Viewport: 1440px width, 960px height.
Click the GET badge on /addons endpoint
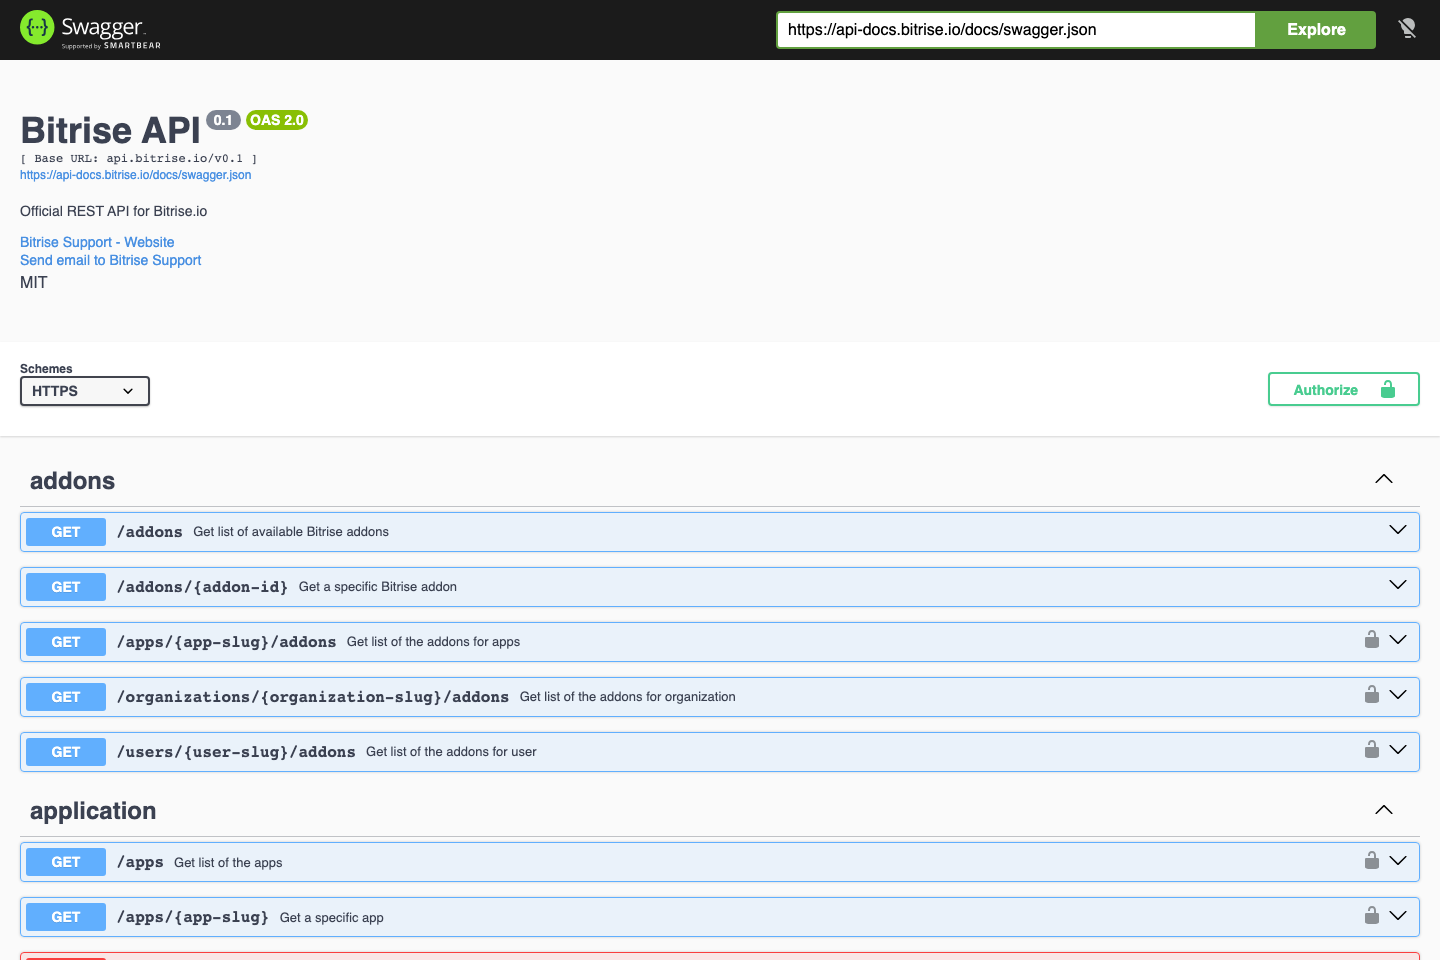[x=65, y=531]
